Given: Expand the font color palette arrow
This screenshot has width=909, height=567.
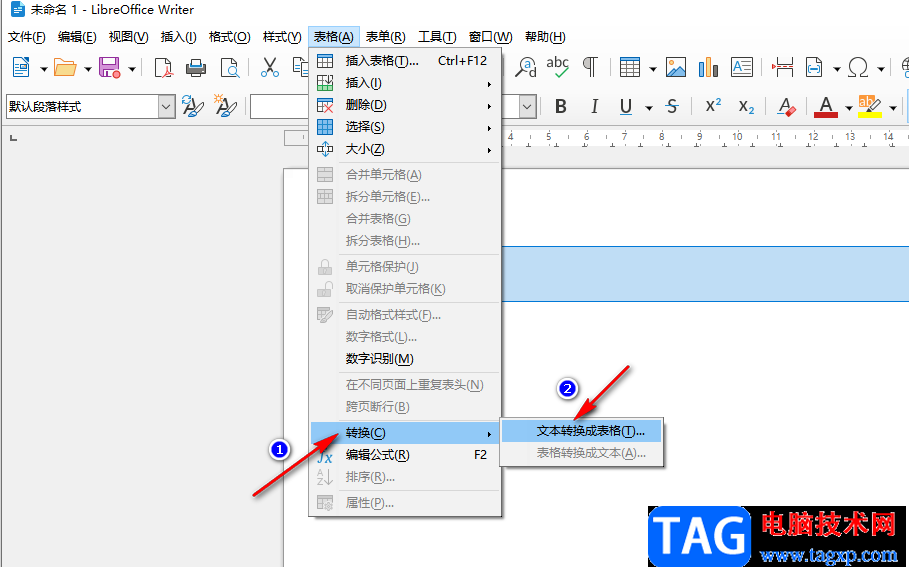Looking at the screenshot, I should tap(849, 108).
